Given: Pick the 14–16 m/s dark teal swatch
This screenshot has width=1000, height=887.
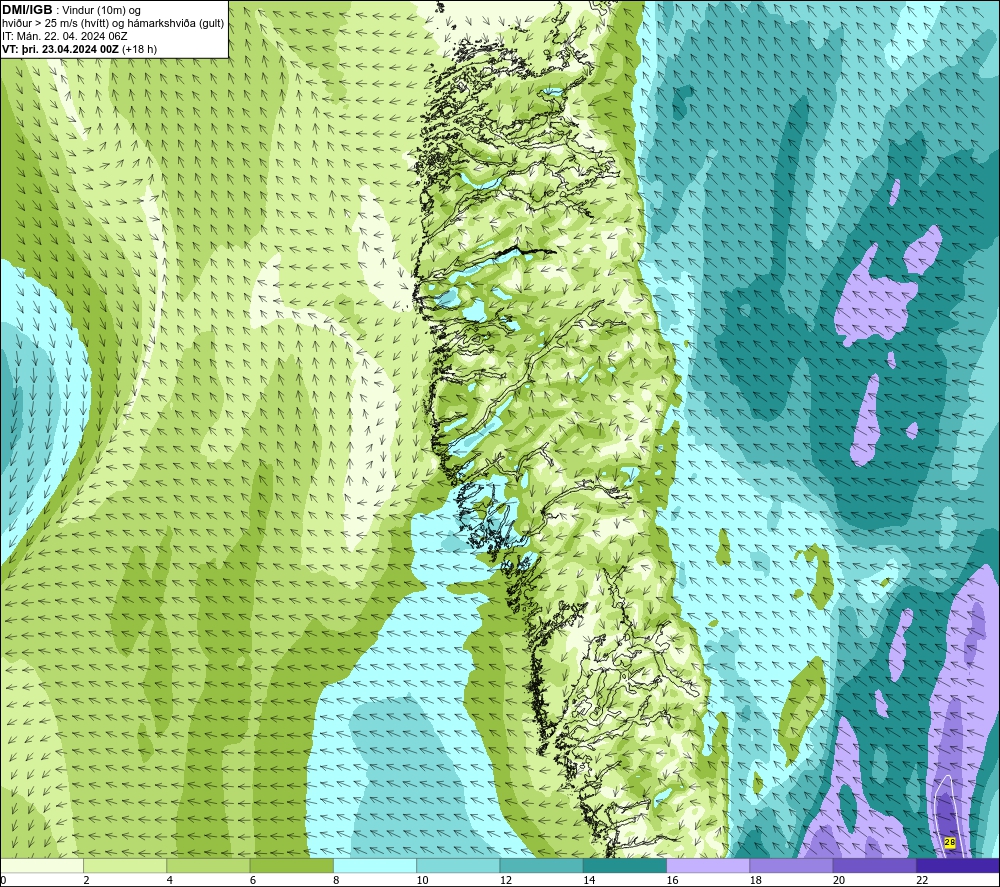Looking at the screenshot, I should coord(624,866).
